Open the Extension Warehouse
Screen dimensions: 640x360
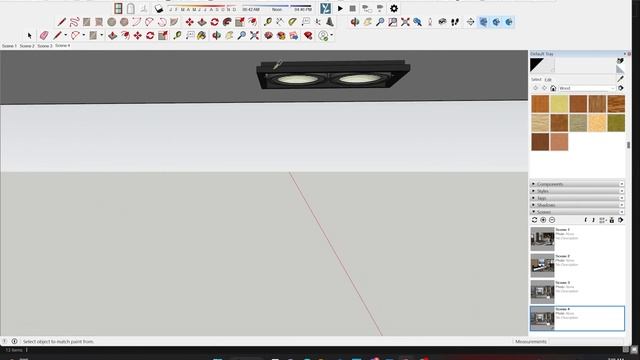coord(281,36)
